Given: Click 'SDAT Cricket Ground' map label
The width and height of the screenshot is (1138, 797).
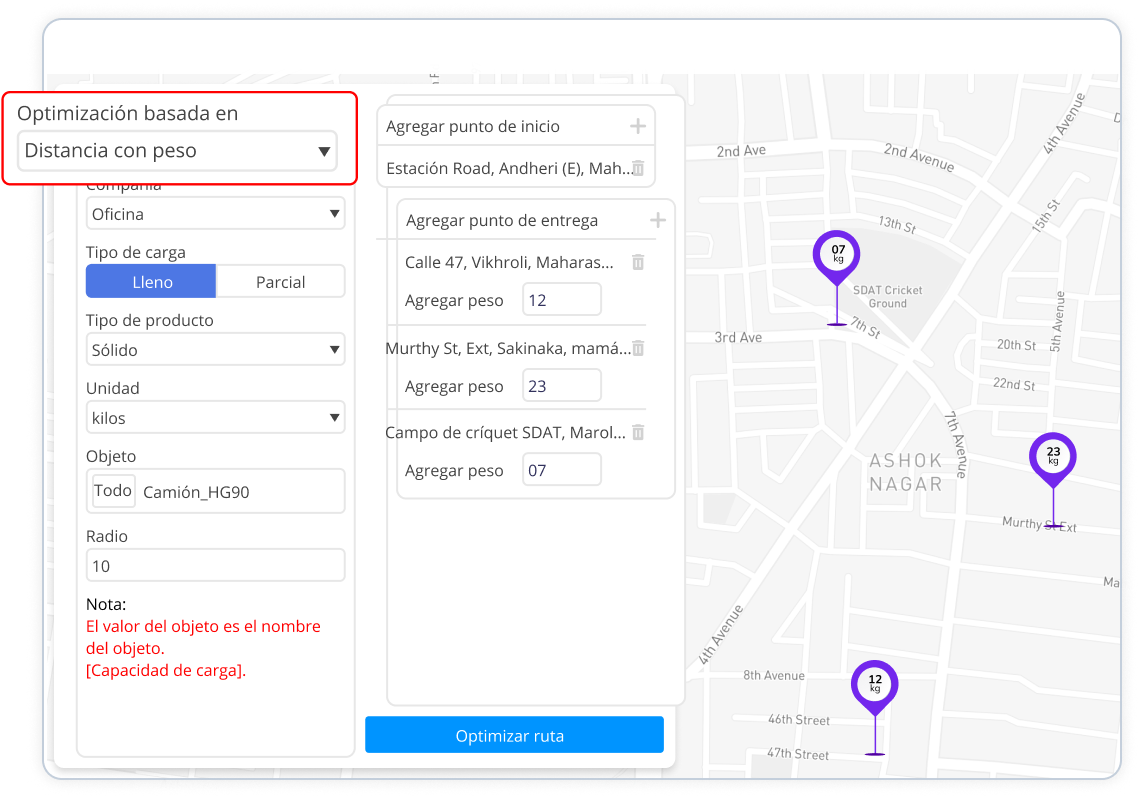Looking at the screenshot, I should tap(888, 296).
